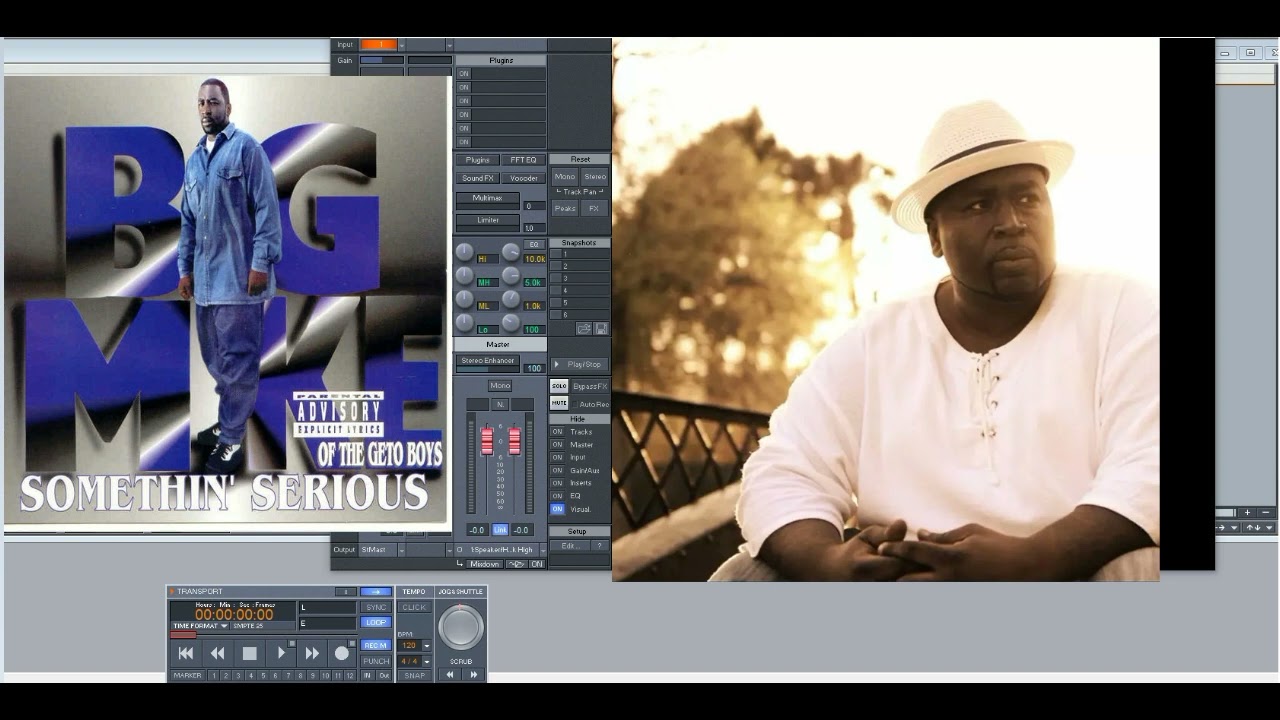Click the question mark help button in Setup

coord(598,546)
